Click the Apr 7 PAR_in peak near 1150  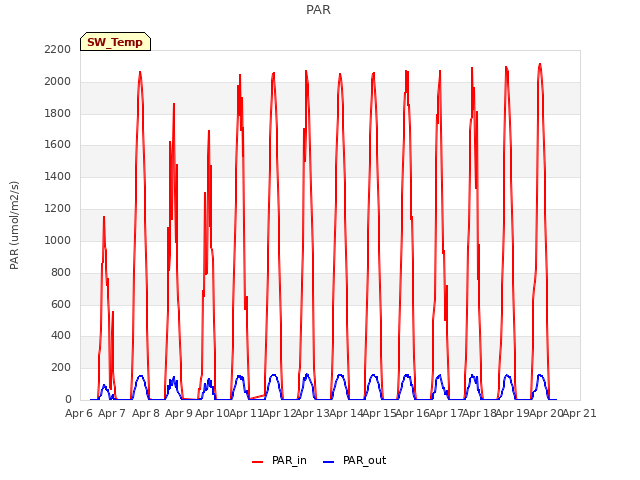click(104, 217)
